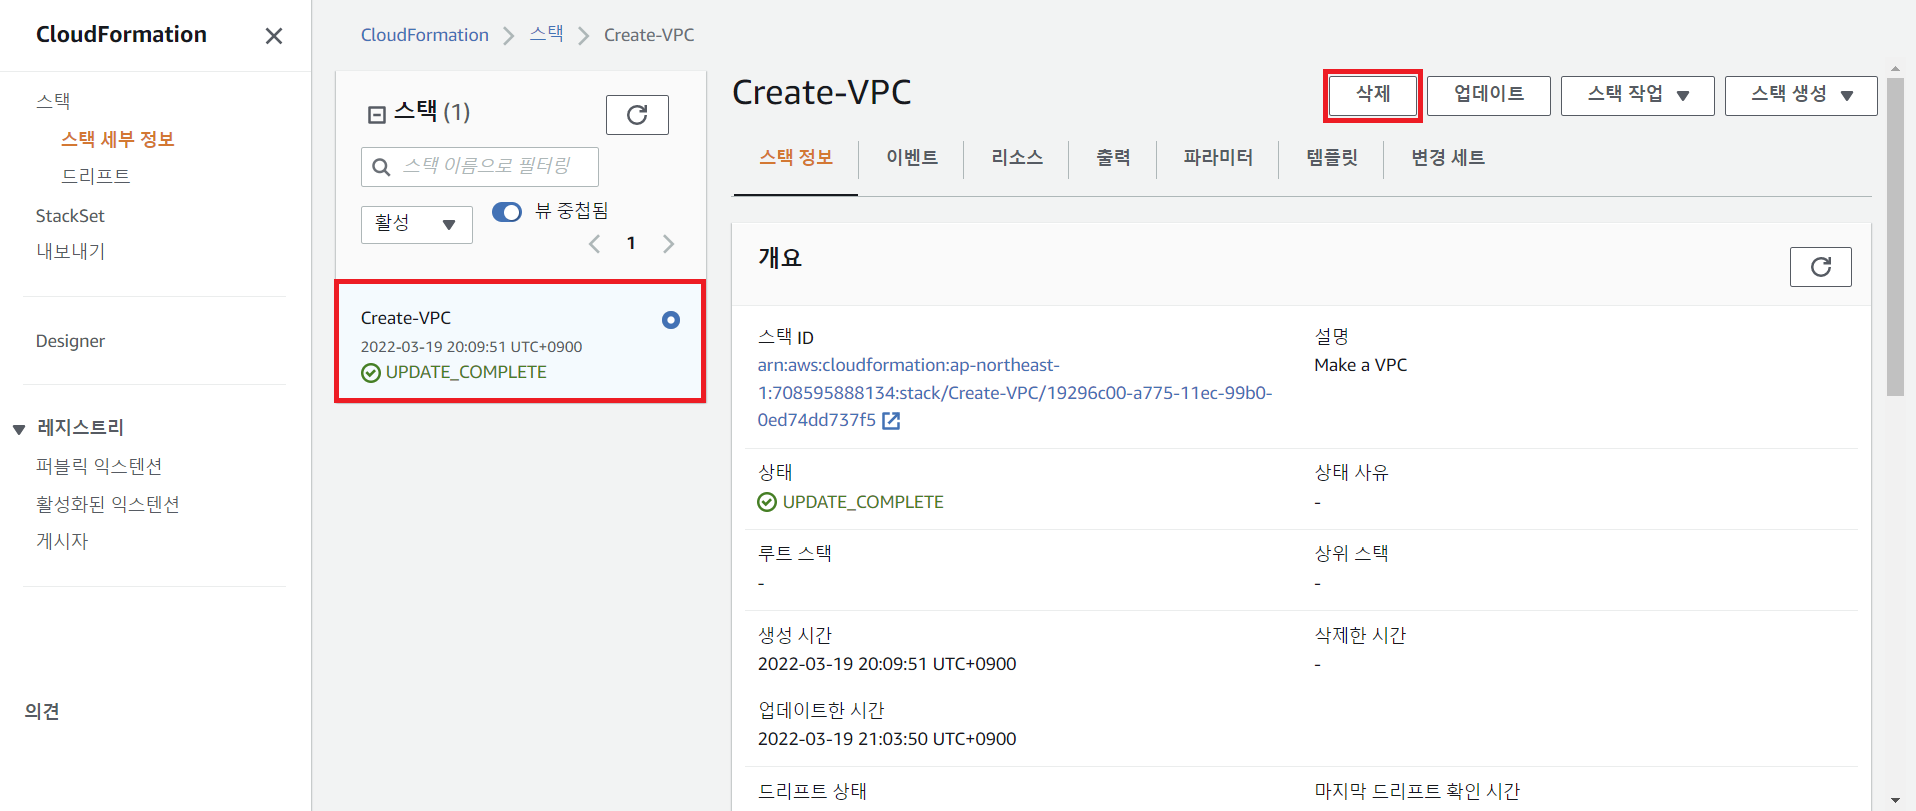Open 드리프트 in the sidebar
This screenshot has height=811, width=1916.
[96, 176]
